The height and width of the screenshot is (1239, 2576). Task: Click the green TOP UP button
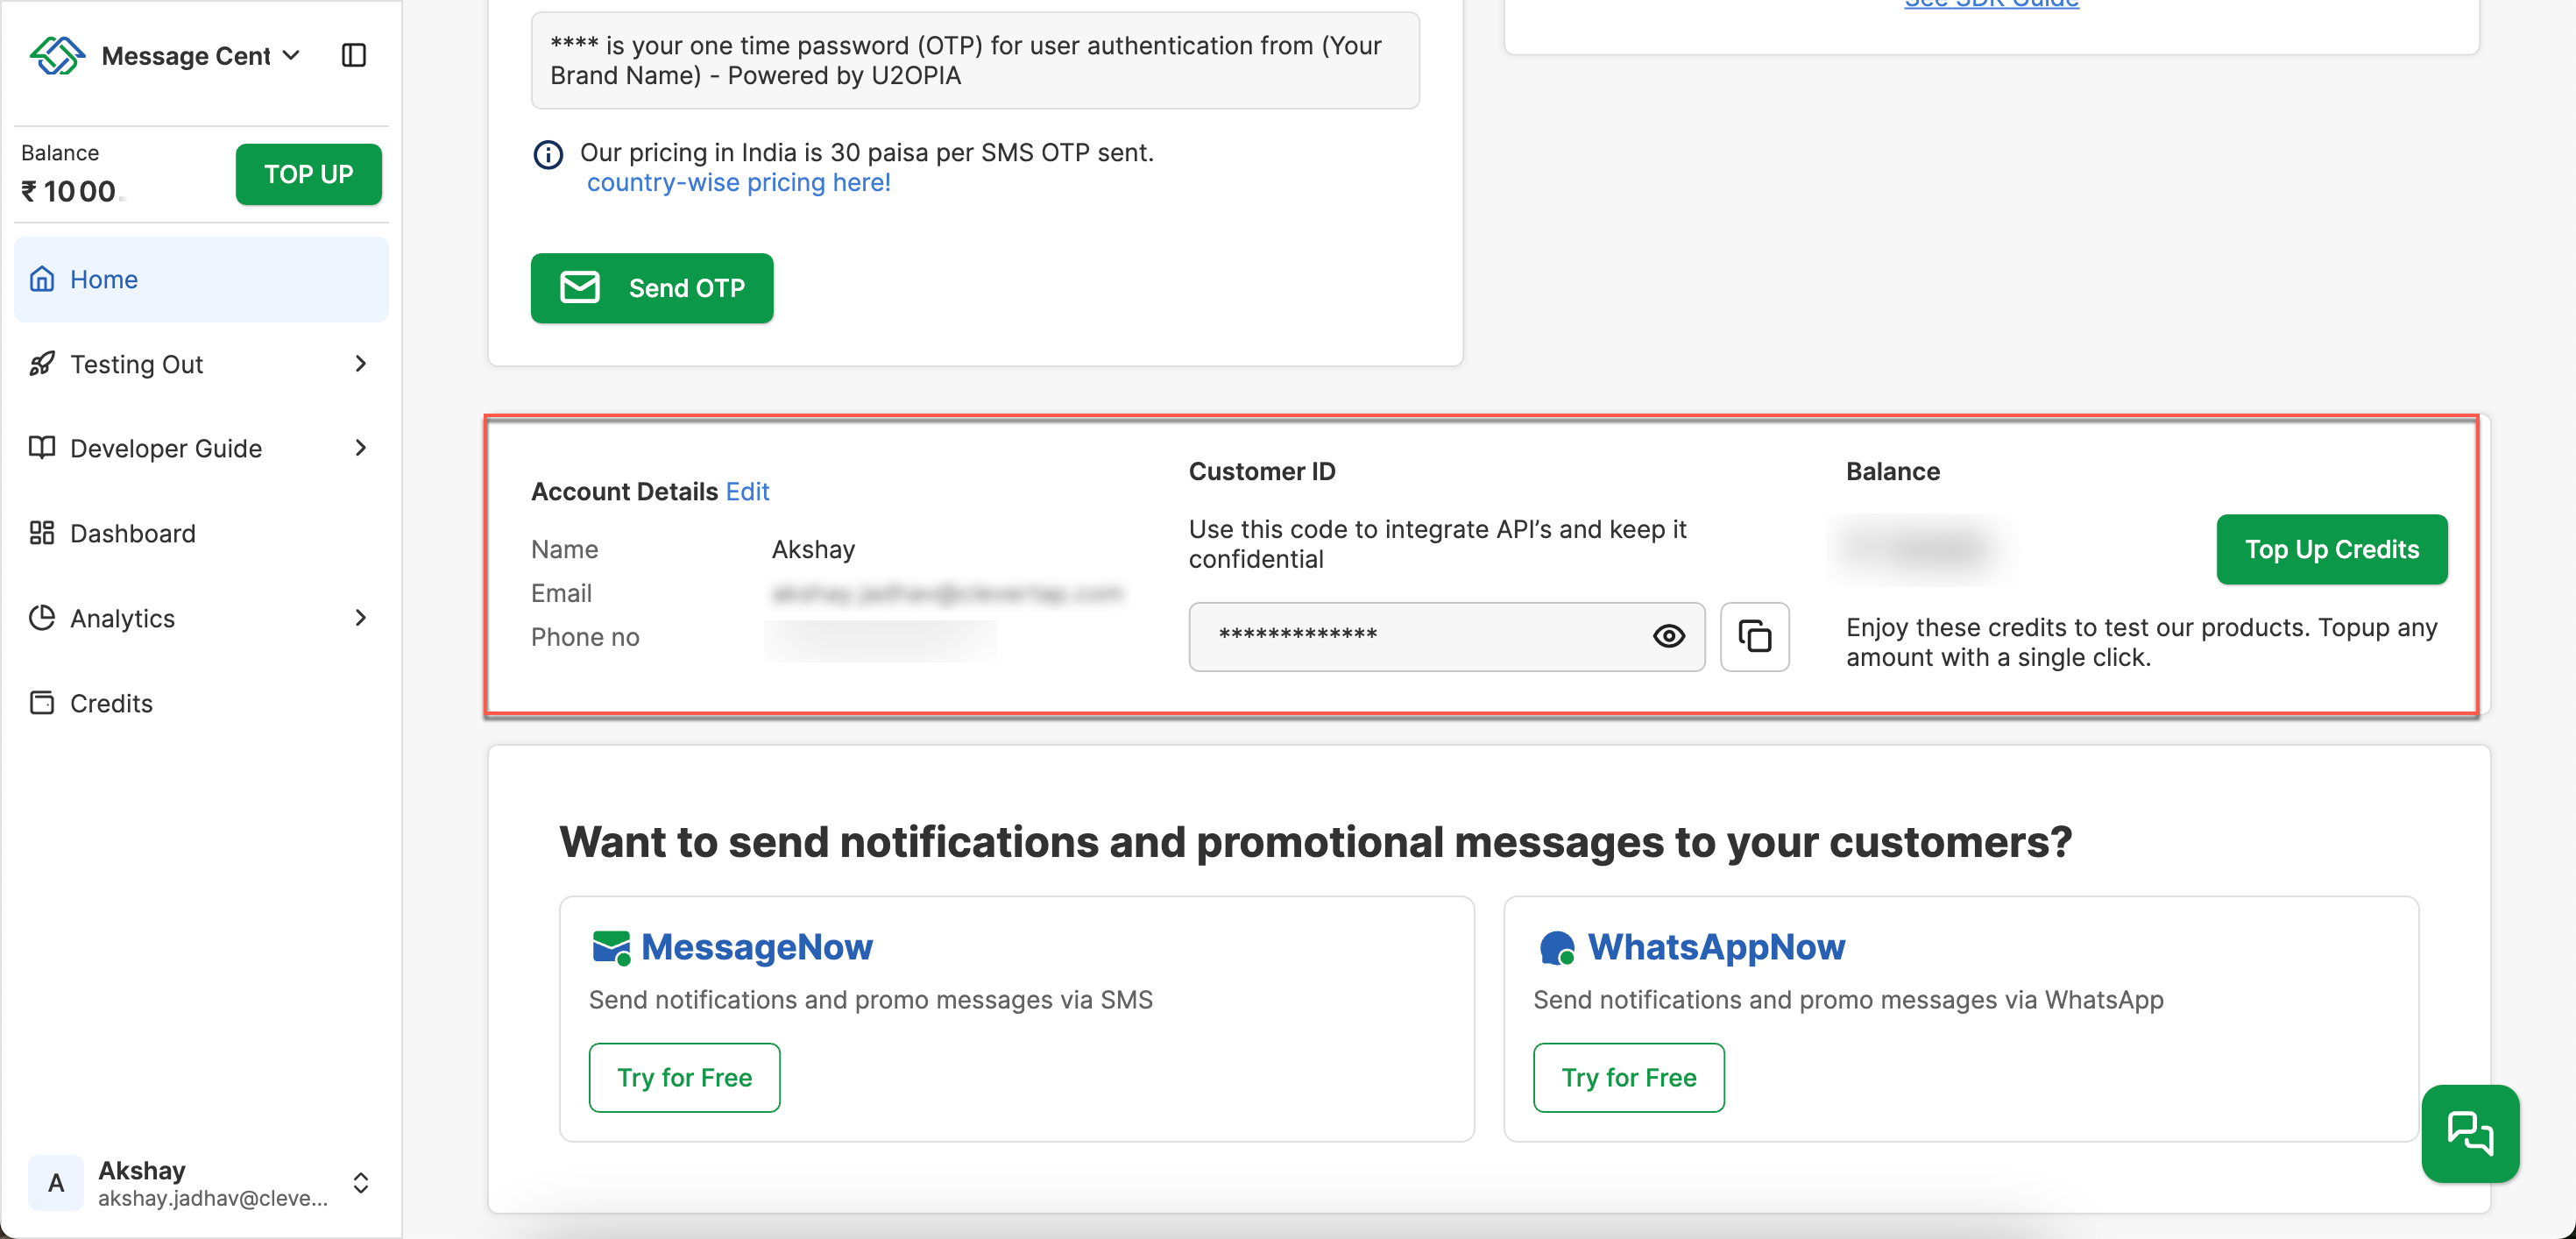[308, 174]
